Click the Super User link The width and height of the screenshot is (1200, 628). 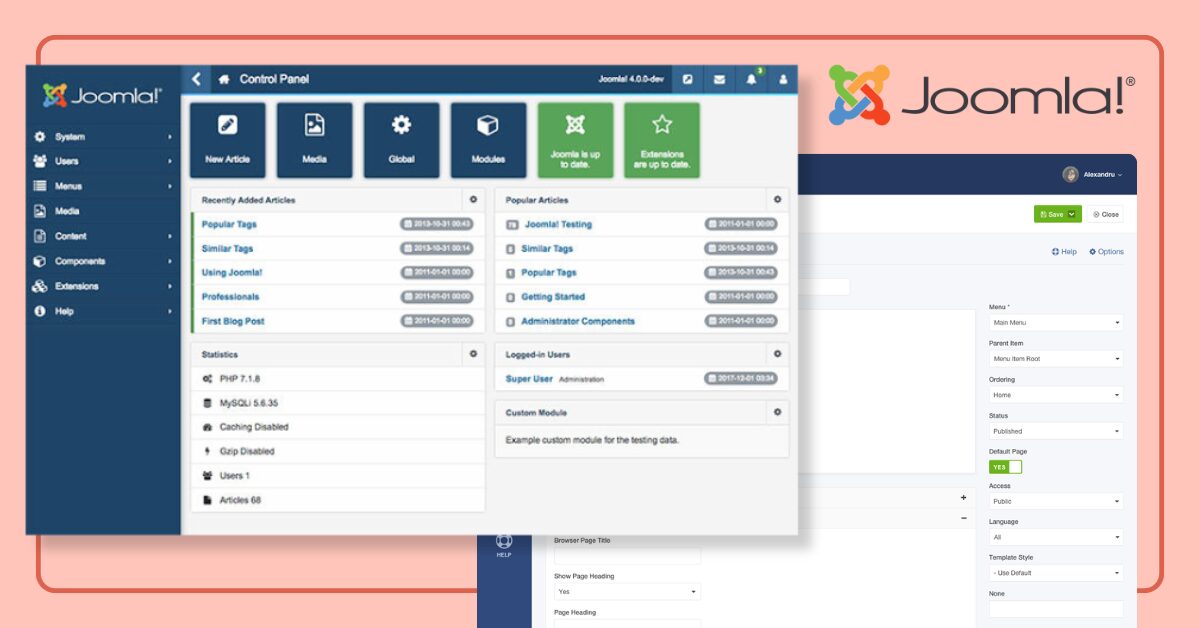pos(529,379)
